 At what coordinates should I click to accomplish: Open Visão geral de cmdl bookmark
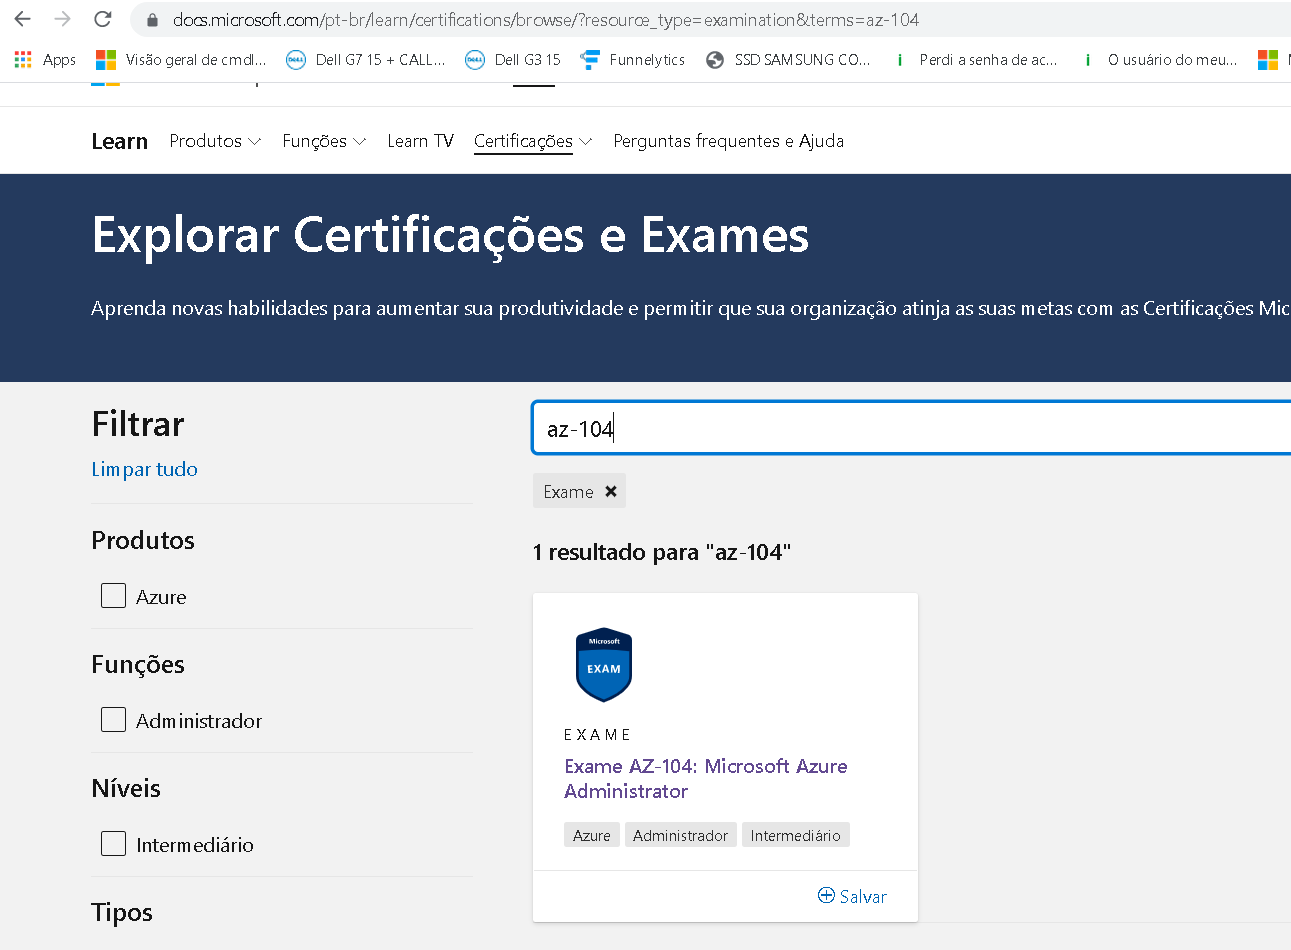(x=181, y=60)
